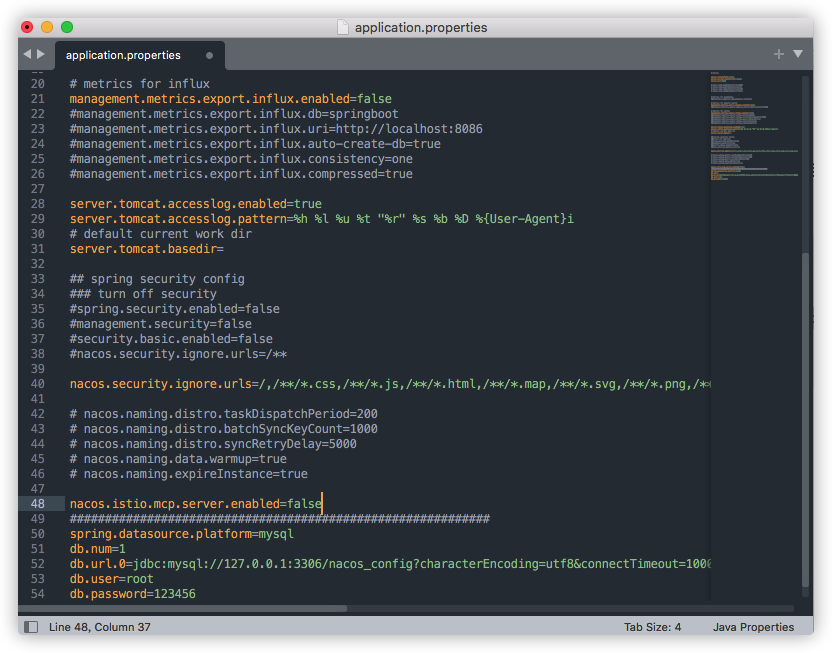Click the influx.db=springboot comment line

[234, 114]
